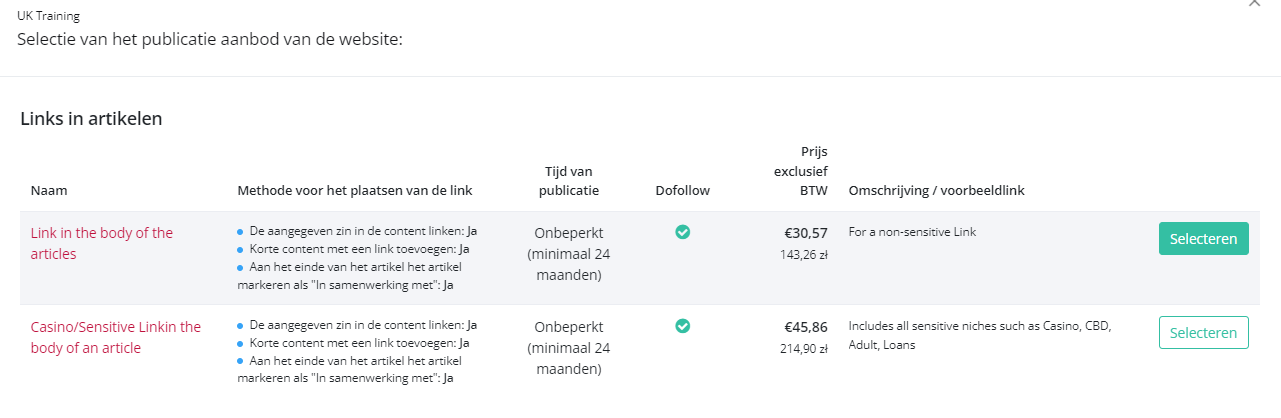
Task: Click the Dofollow column header
Action: point(682,190)
